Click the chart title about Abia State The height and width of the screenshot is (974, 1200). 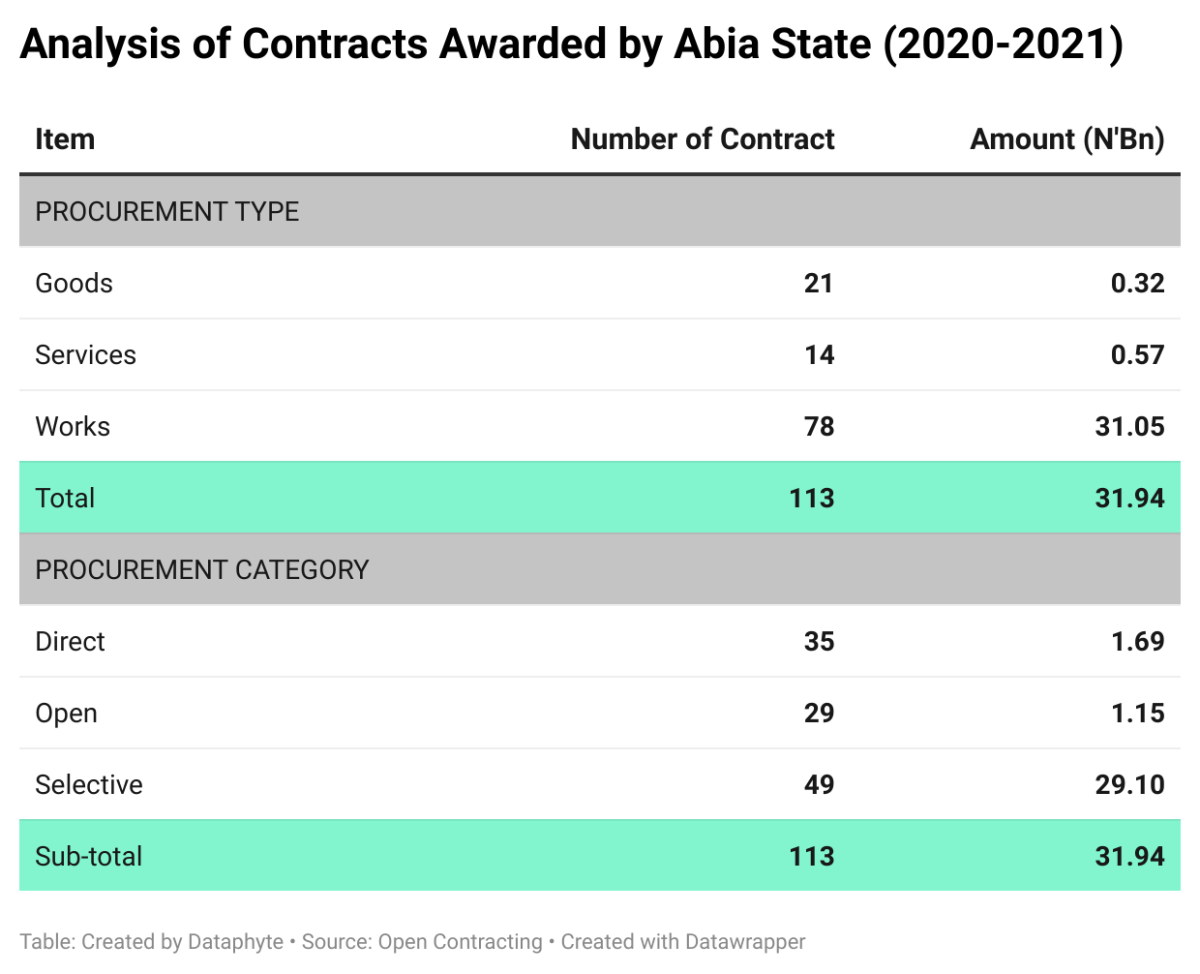(570, 47)
